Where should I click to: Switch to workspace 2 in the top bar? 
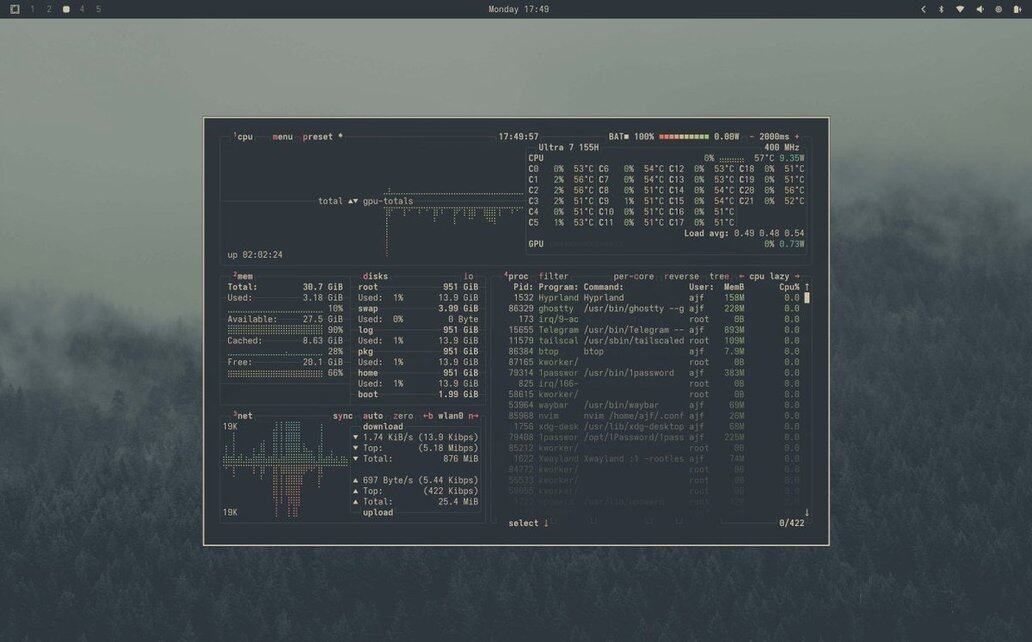(x=48, y=9)
